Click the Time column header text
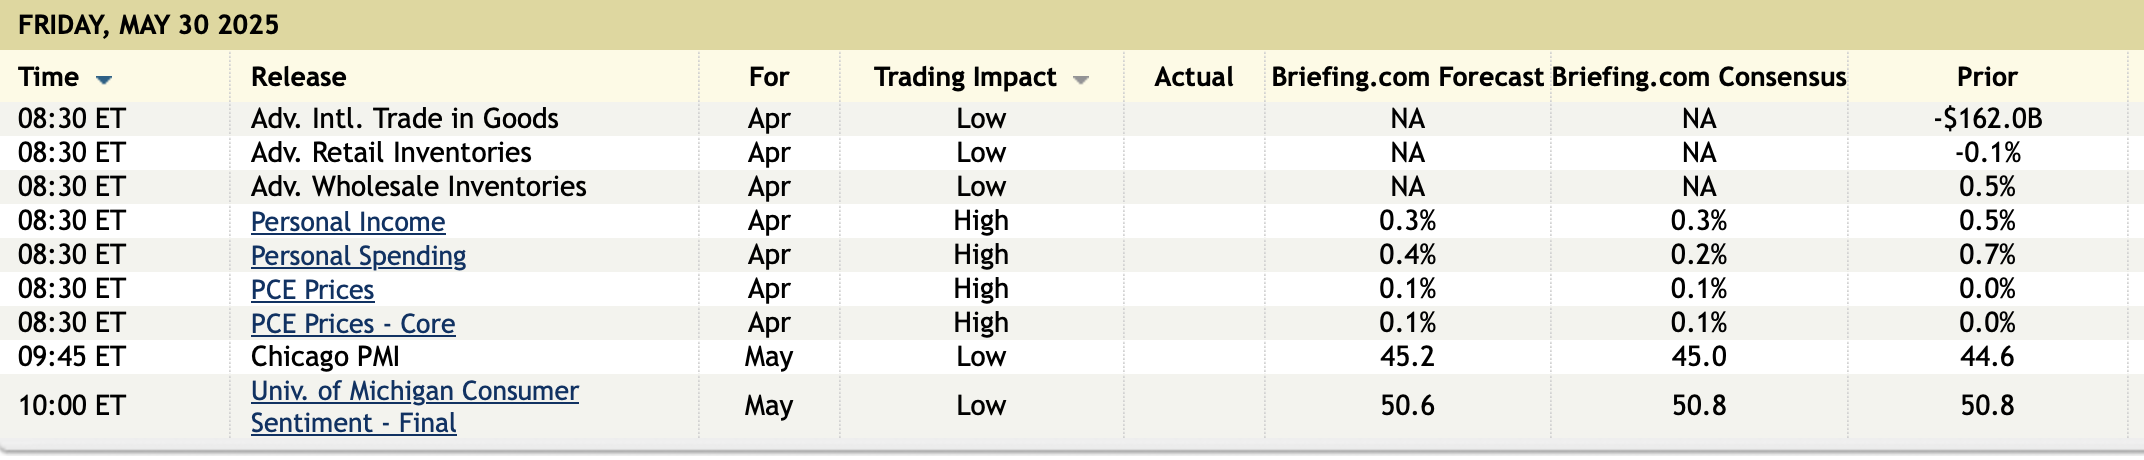This screenshot has height=460, width=2144. pos(48,77)
